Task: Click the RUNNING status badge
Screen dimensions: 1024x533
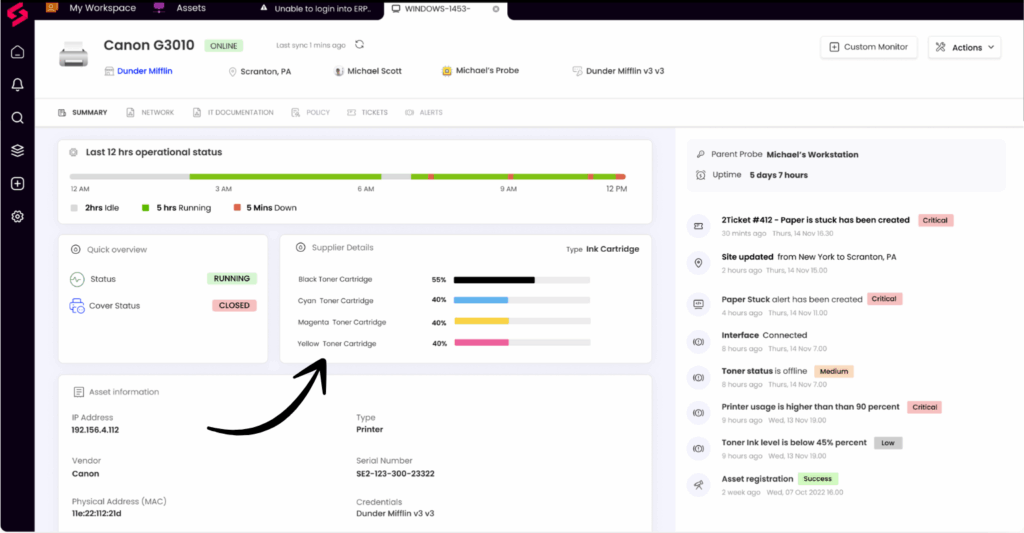Action: (x=232, y=278)
